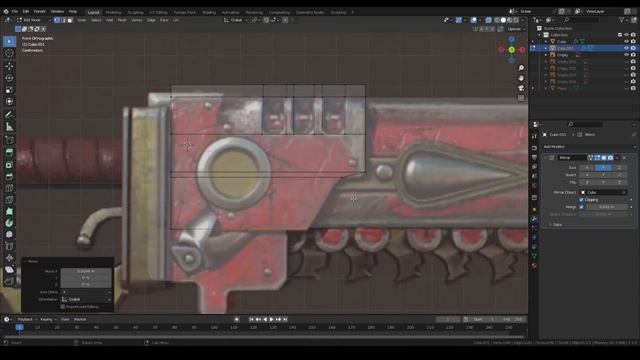Select the Rotate tool
This screenshot has height=360, width=640.
tap(9, 78)
